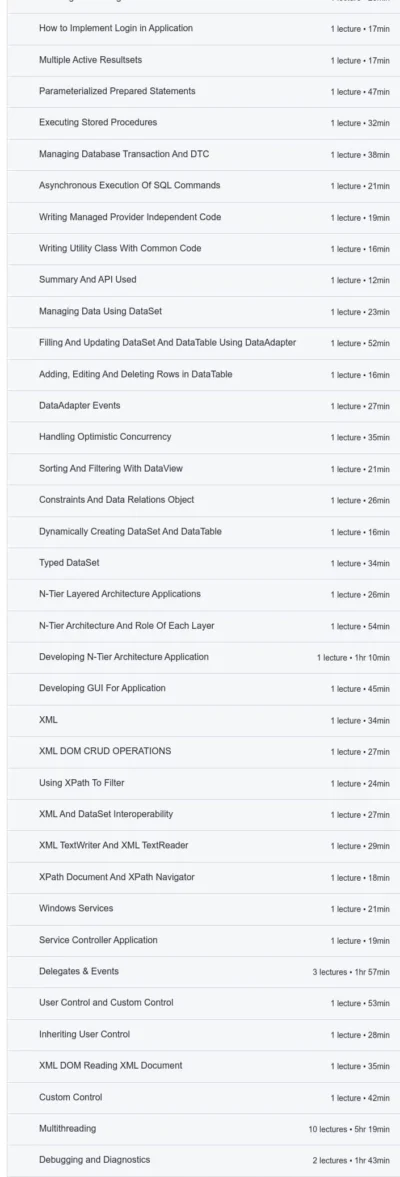This screenshot has width=400, height=1177.
Task: Open the XML section row
Action: pyautogui.click(x=203, y=720)
